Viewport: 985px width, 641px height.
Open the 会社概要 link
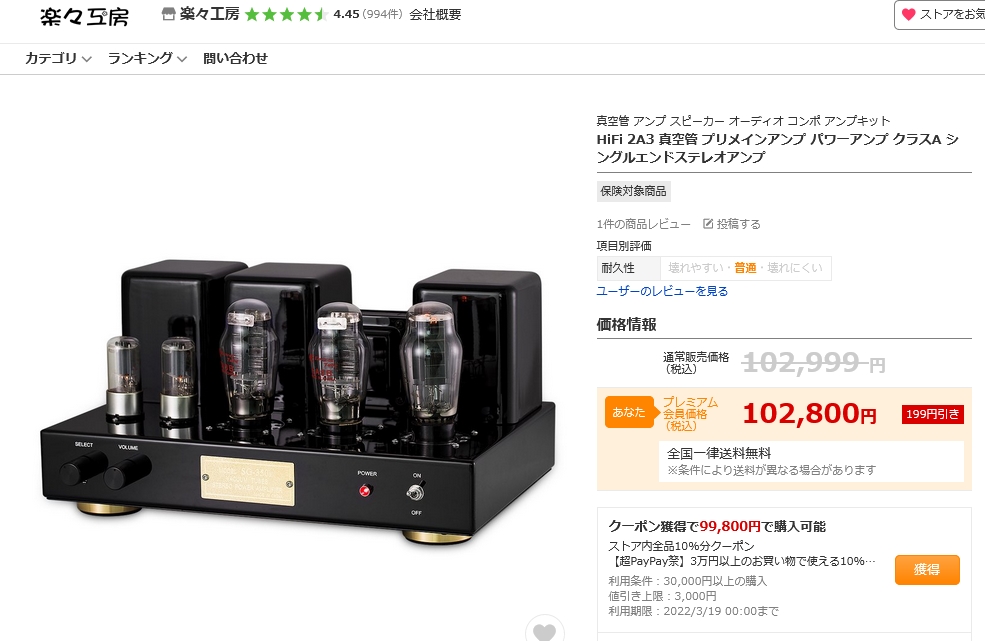(435, 14)
